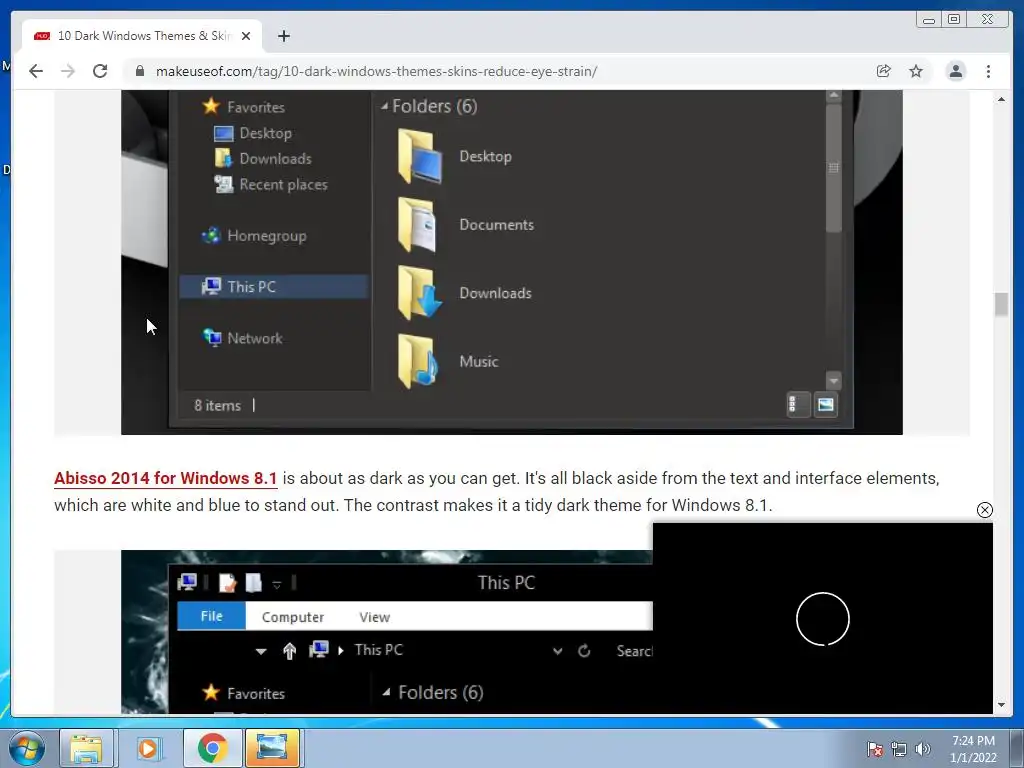Open the Windows Start menu
Screen dimensions: 1024x768
pos(27,748)
